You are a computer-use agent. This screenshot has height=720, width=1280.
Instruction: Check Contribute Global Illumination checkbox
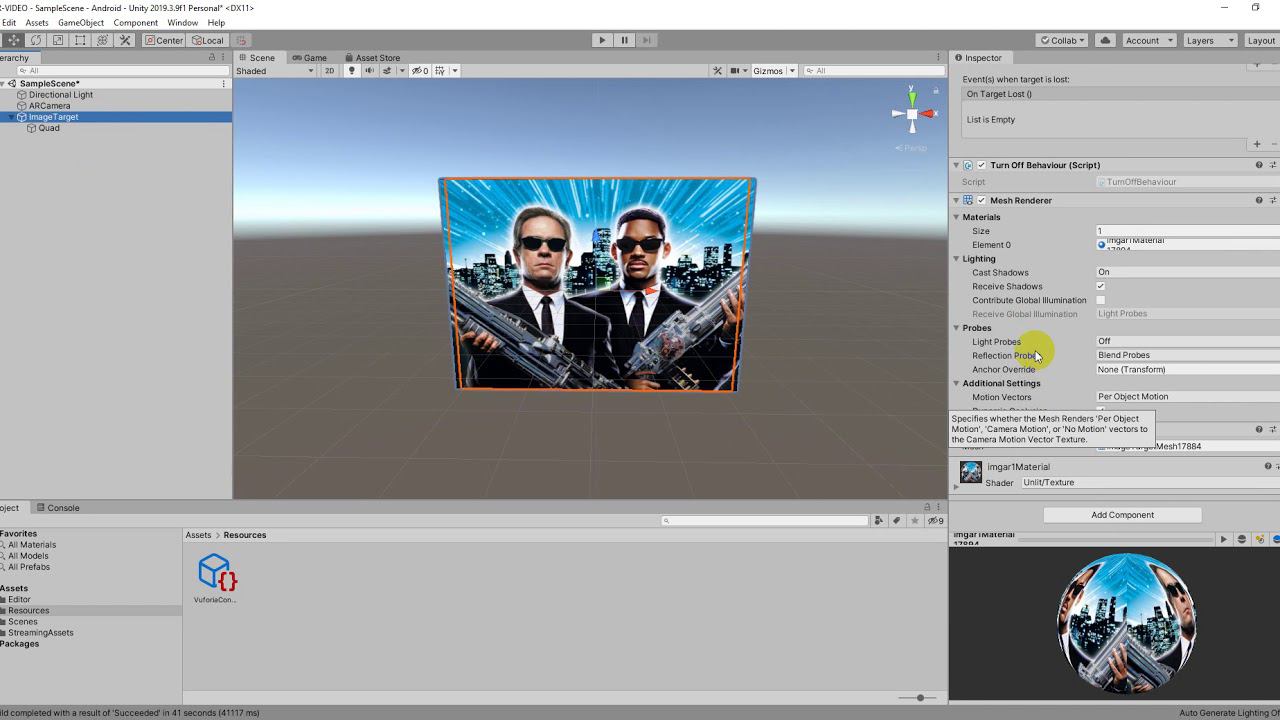(1100, 300)
